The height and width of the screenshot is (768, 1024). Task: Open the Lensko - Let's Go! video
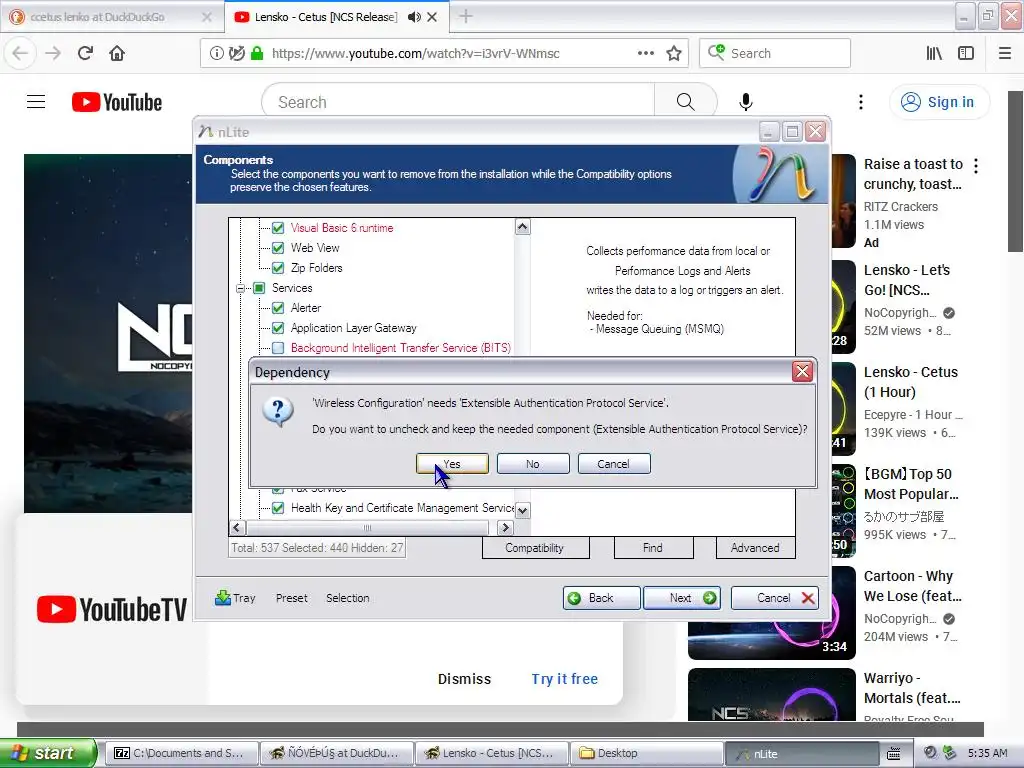[907, 280]
